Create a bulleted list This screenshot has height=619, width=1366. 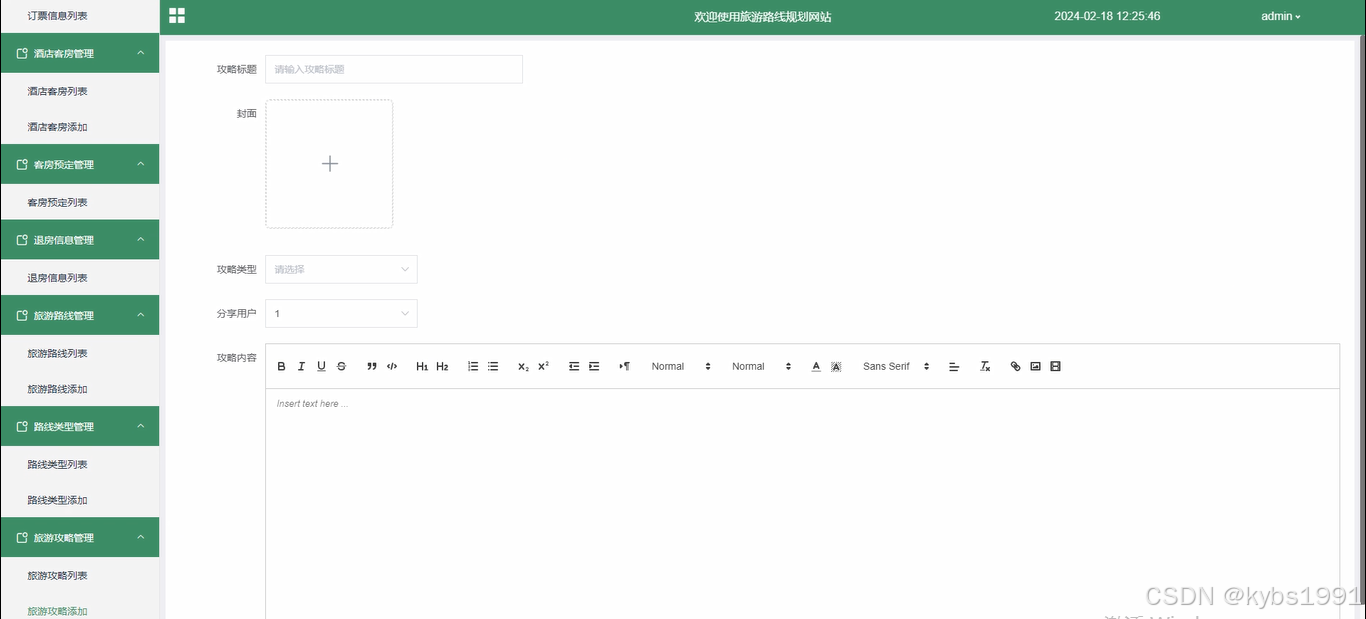tap(493, 366)
